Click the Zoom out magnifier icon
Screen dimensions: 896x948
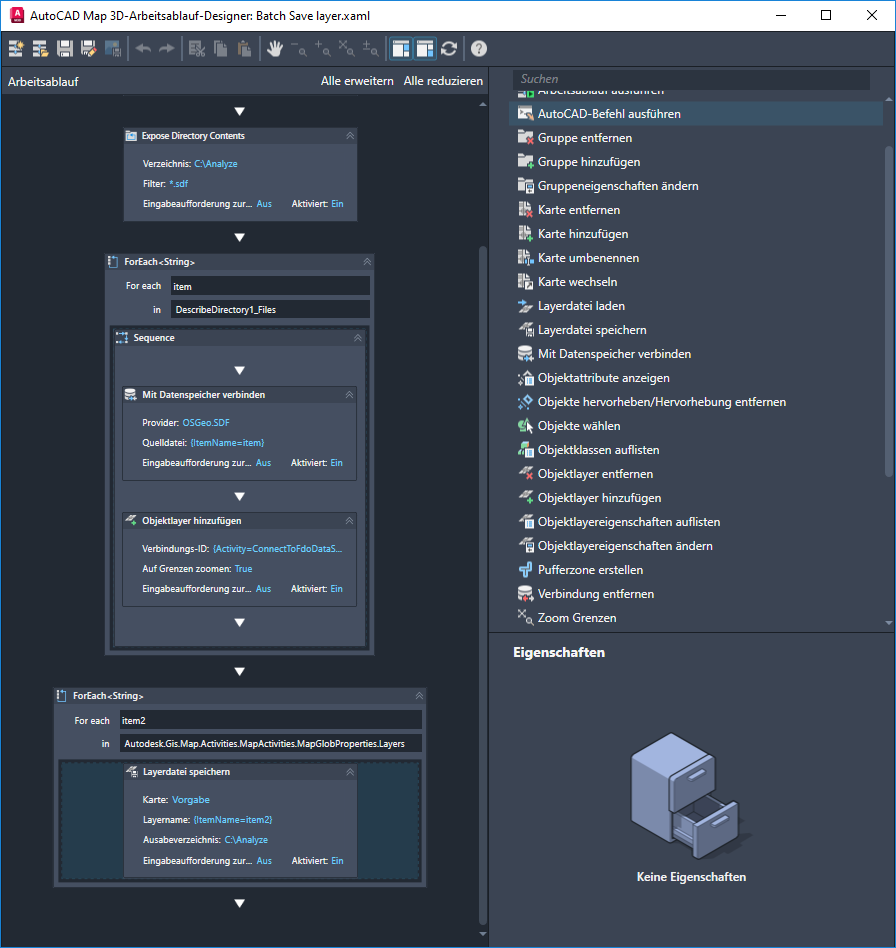click(299, 49)
